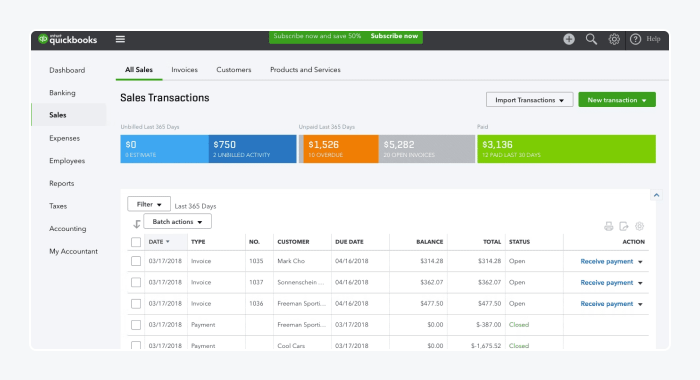Screen dimensions: 700x380
Task: Switch to the All Sales tab
Action: click(x=139, y=70)
